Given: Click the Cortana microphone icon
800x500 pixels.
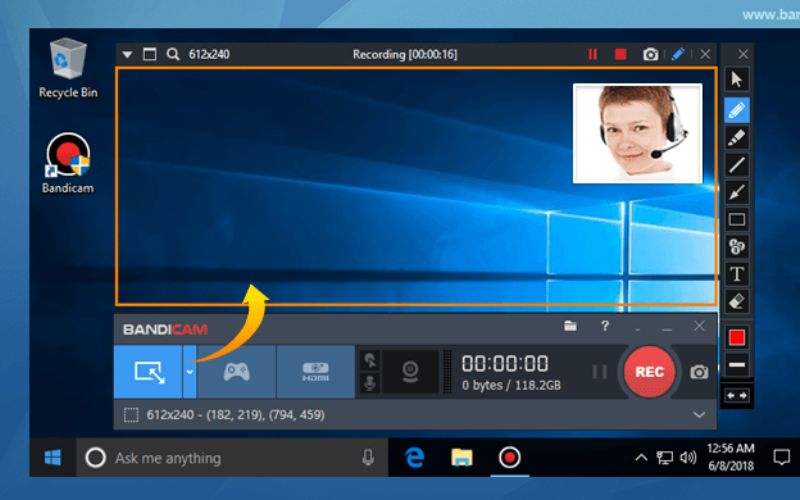Looking at the screenshot, I should (x=368, y=458).
